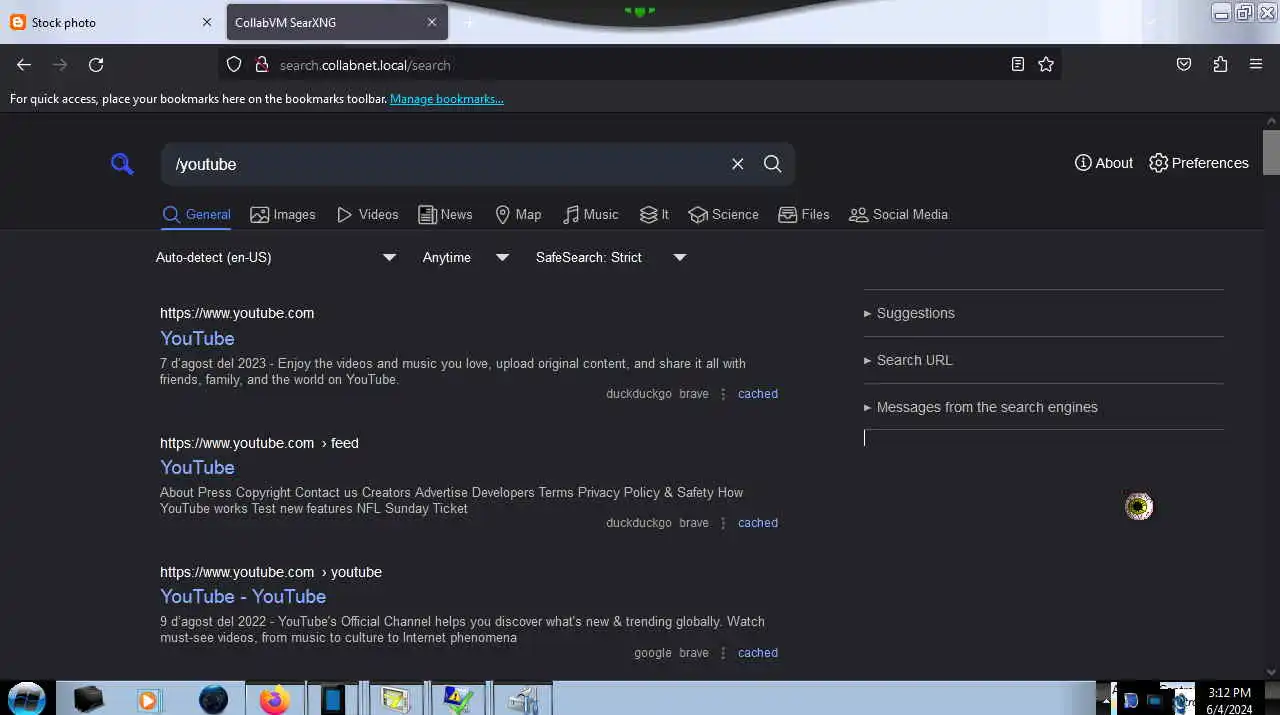Open the Extensions puzzle icon
The width and height of the screenshot is (1280, 715).
(x=1220, y=64)
